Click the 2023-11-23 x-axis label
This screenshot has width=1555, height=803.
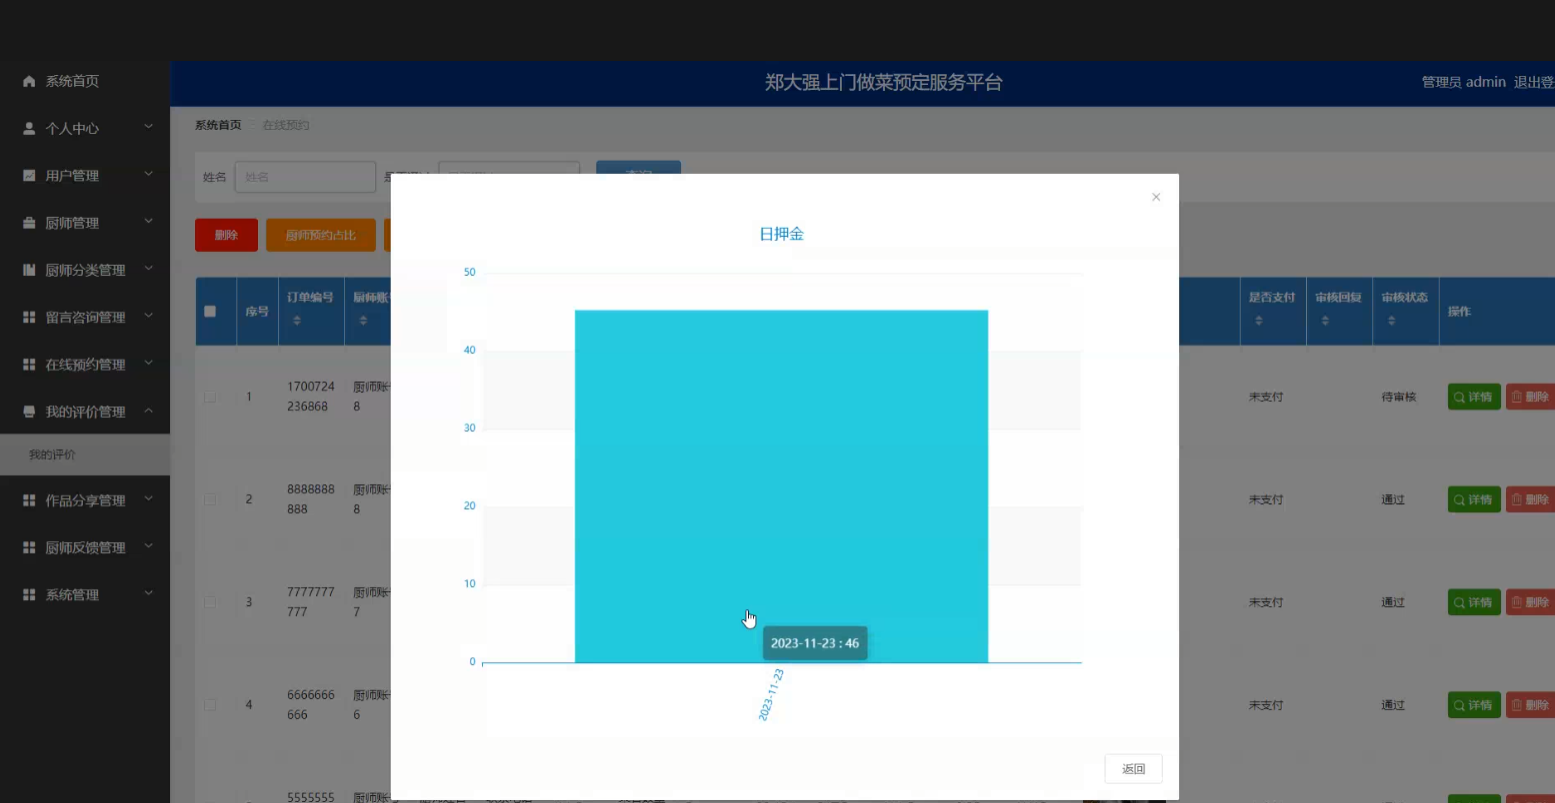pyautogui.click(x=771, y=695)
